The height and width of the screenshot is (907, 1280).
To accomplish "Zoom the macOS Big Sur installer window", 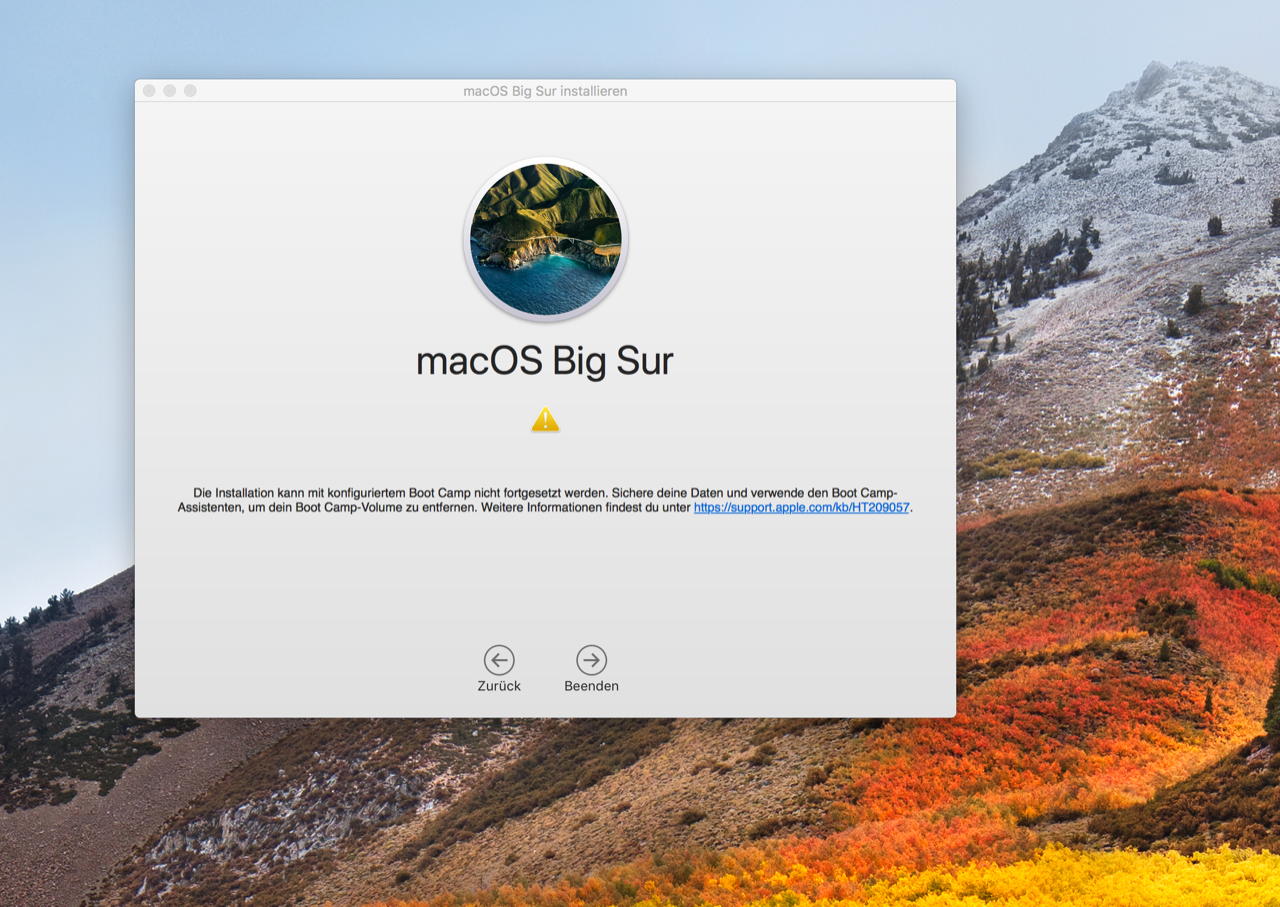I will pos(190,91).
